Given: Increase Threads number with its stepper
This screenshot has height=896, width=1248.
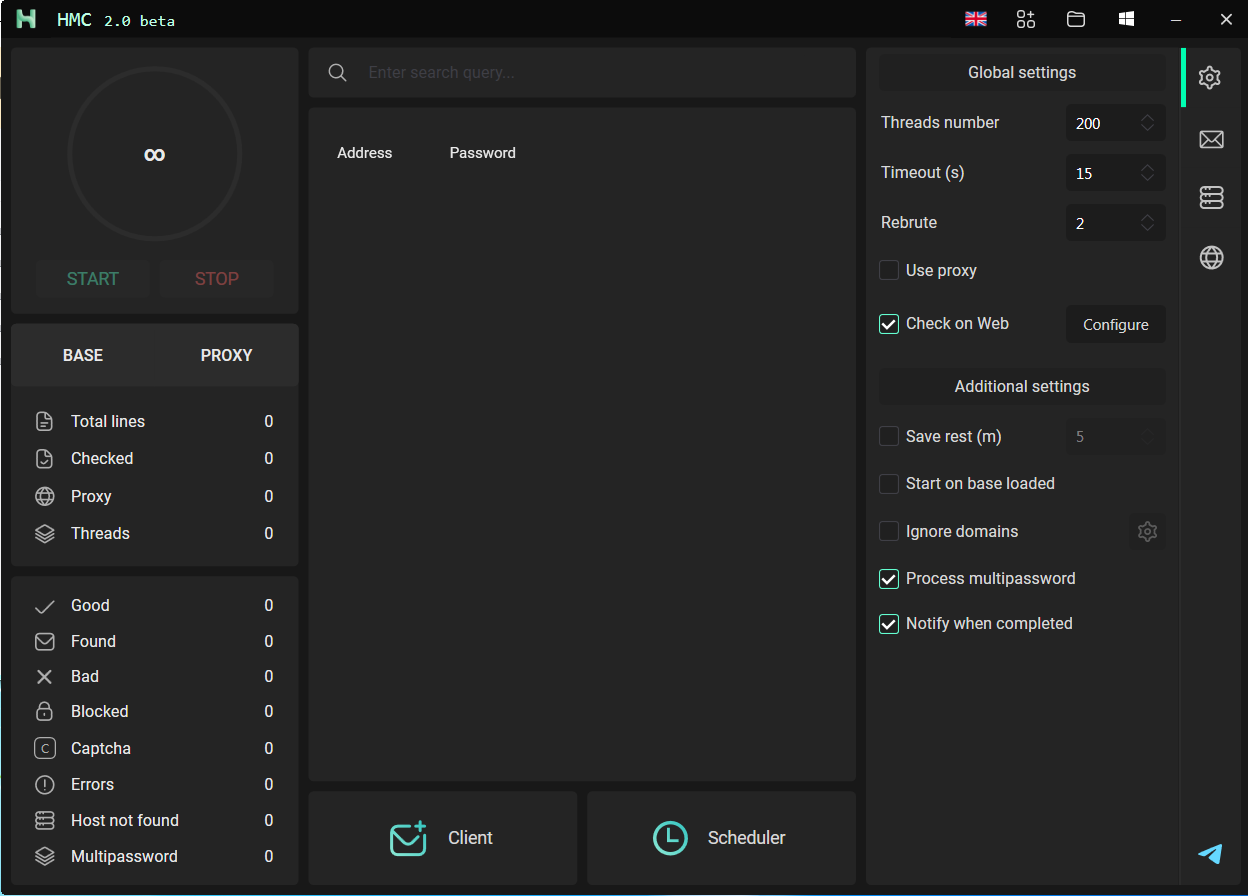Looking at the screenshot, I should (1146, 117).
